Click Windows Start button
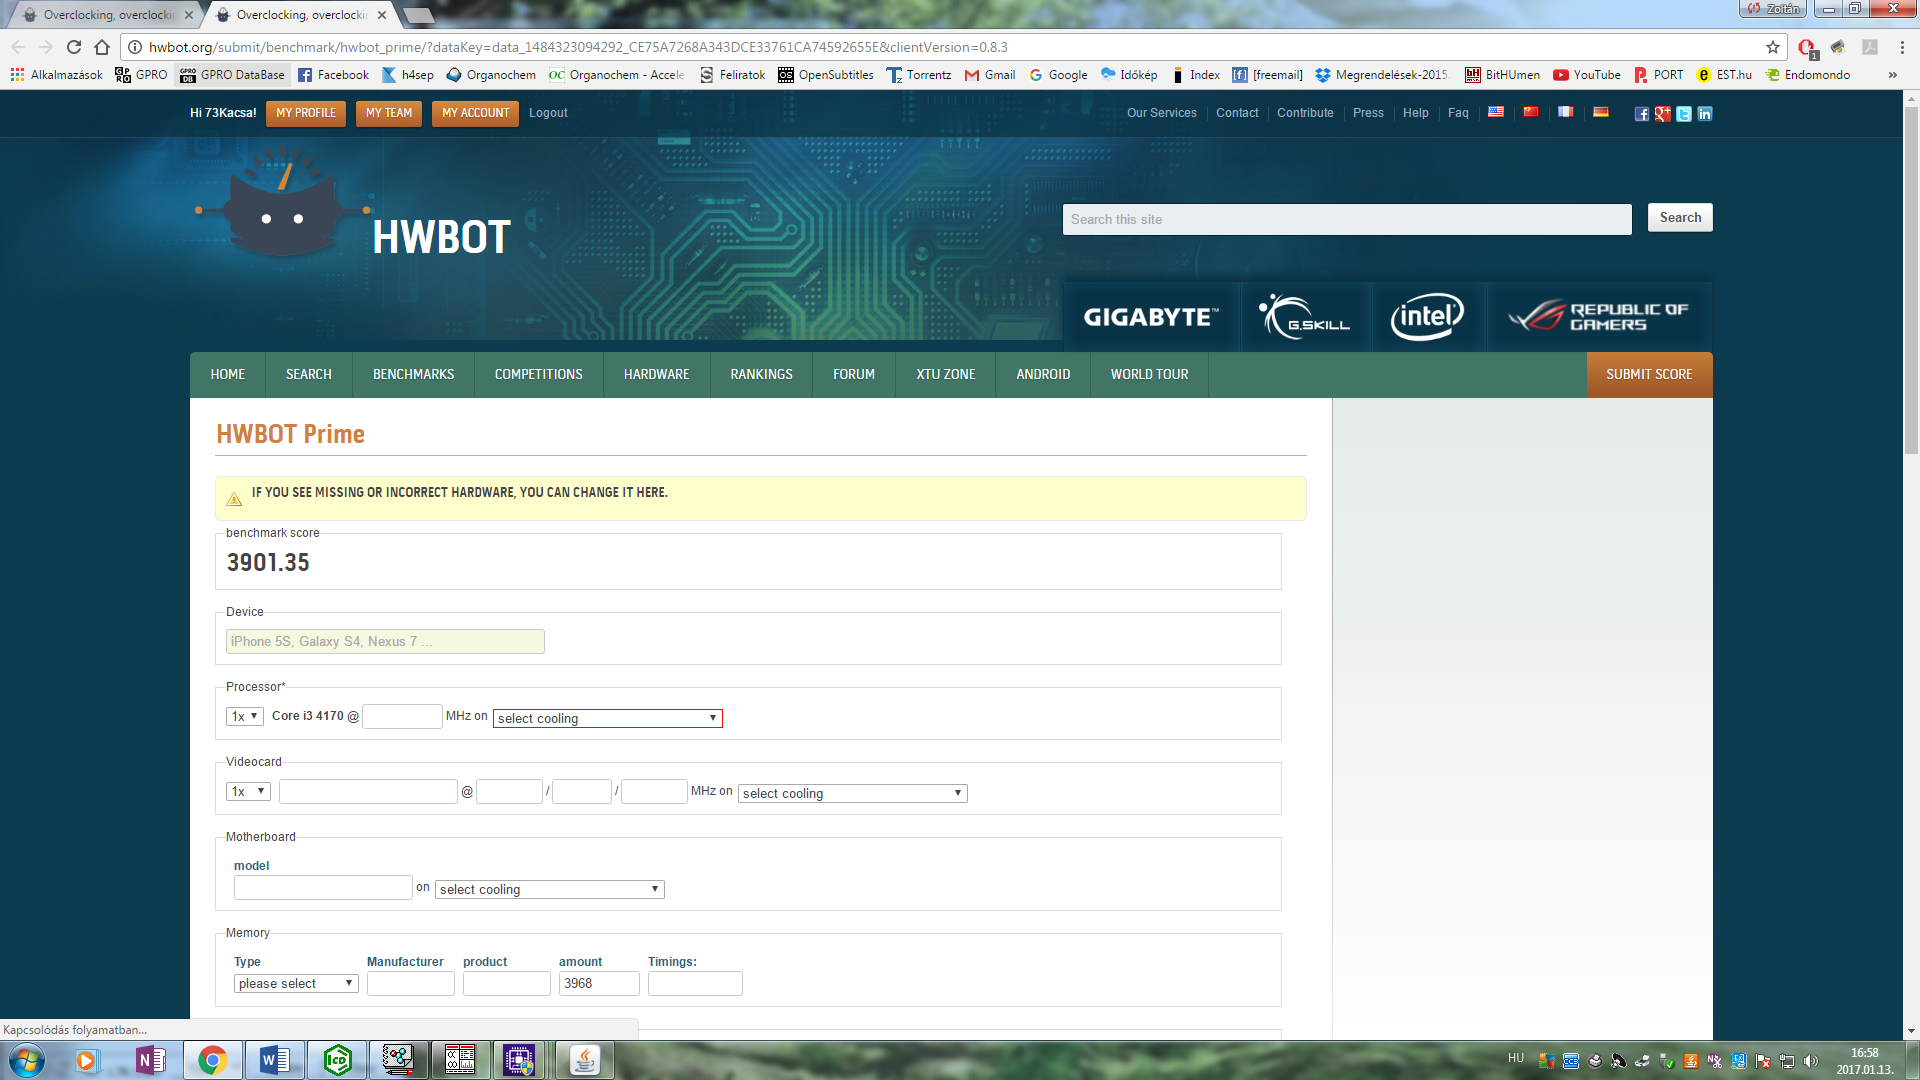1920x1080 pixels. coord(27,1060)
